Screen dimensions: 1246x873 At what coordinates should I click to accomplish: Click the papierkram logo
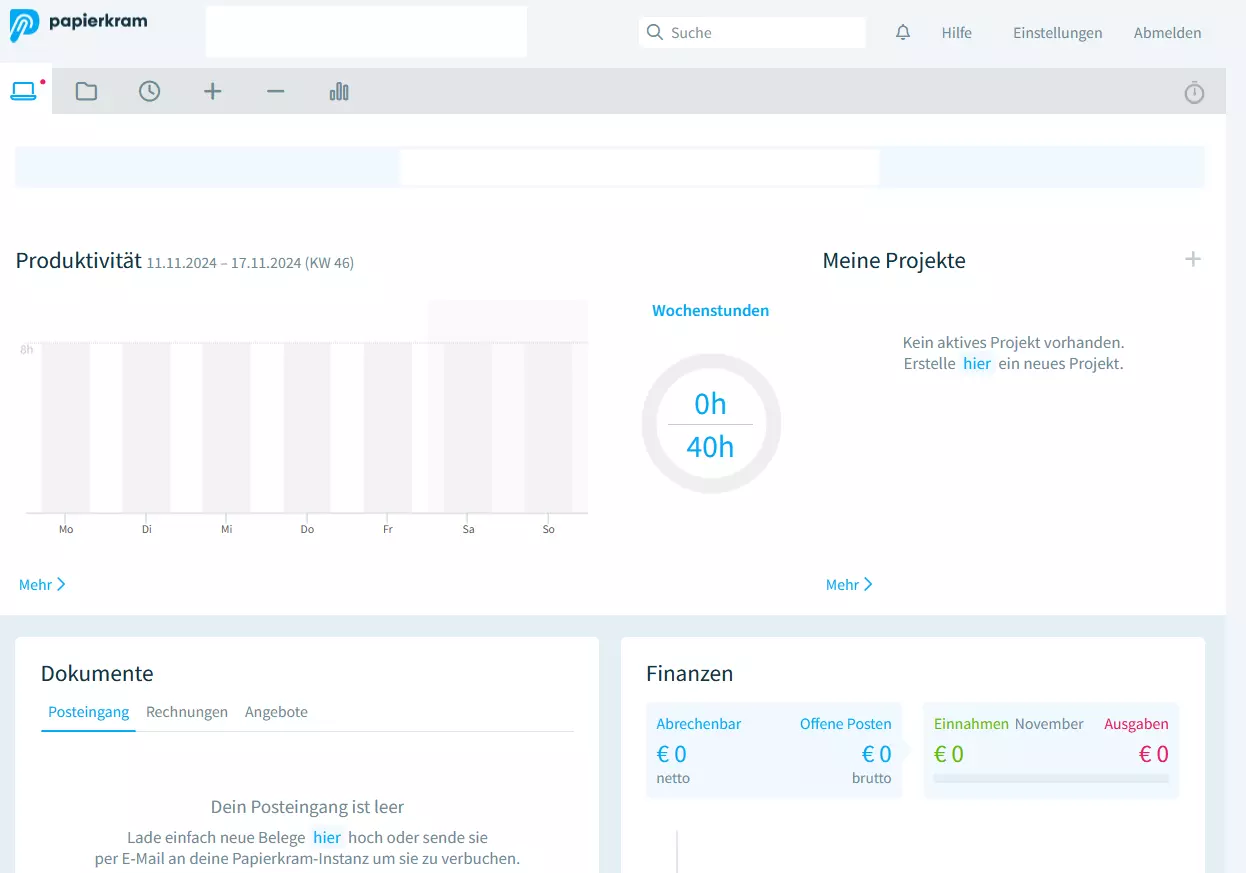(x=78, y=25)
